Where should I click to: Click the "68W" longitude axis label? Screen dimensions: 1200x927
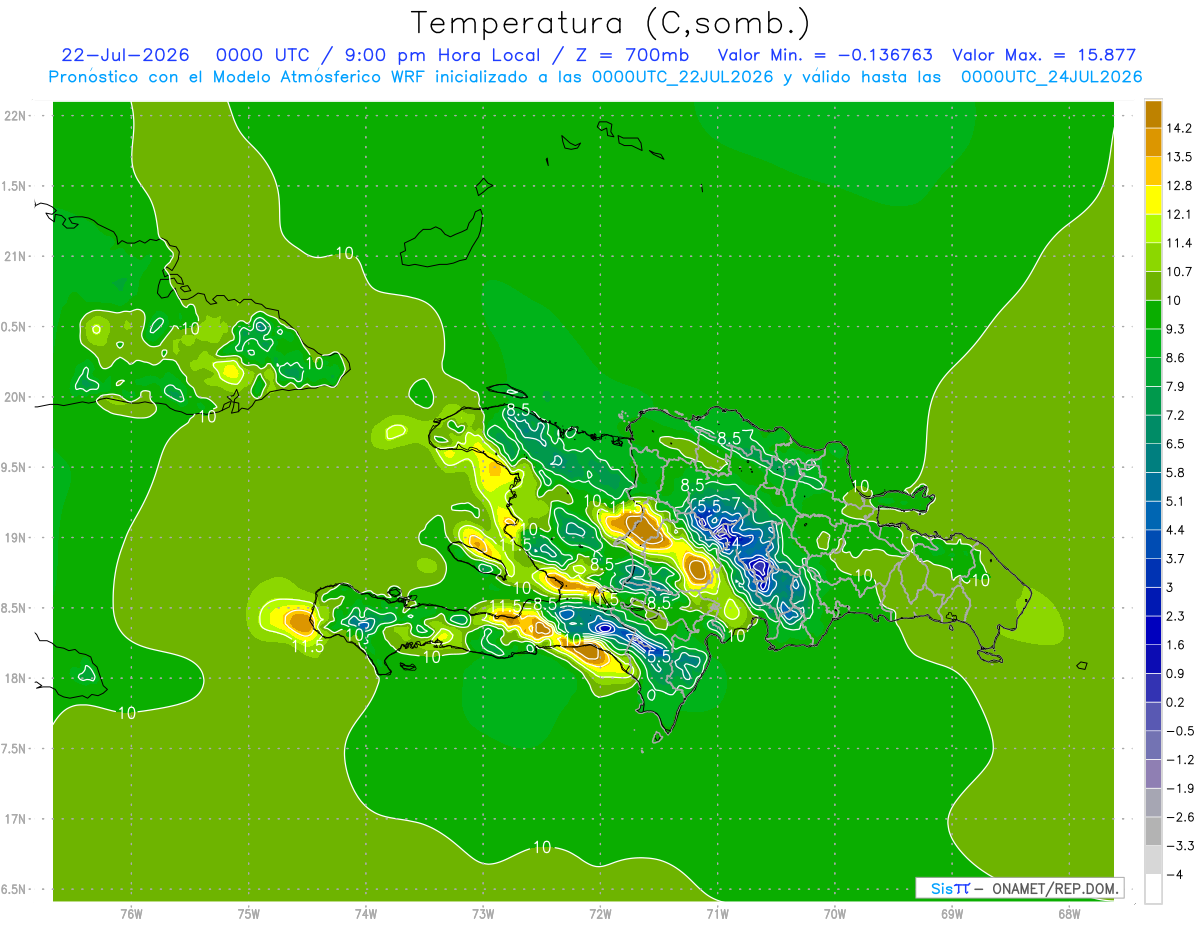(x=1069, y=914)
